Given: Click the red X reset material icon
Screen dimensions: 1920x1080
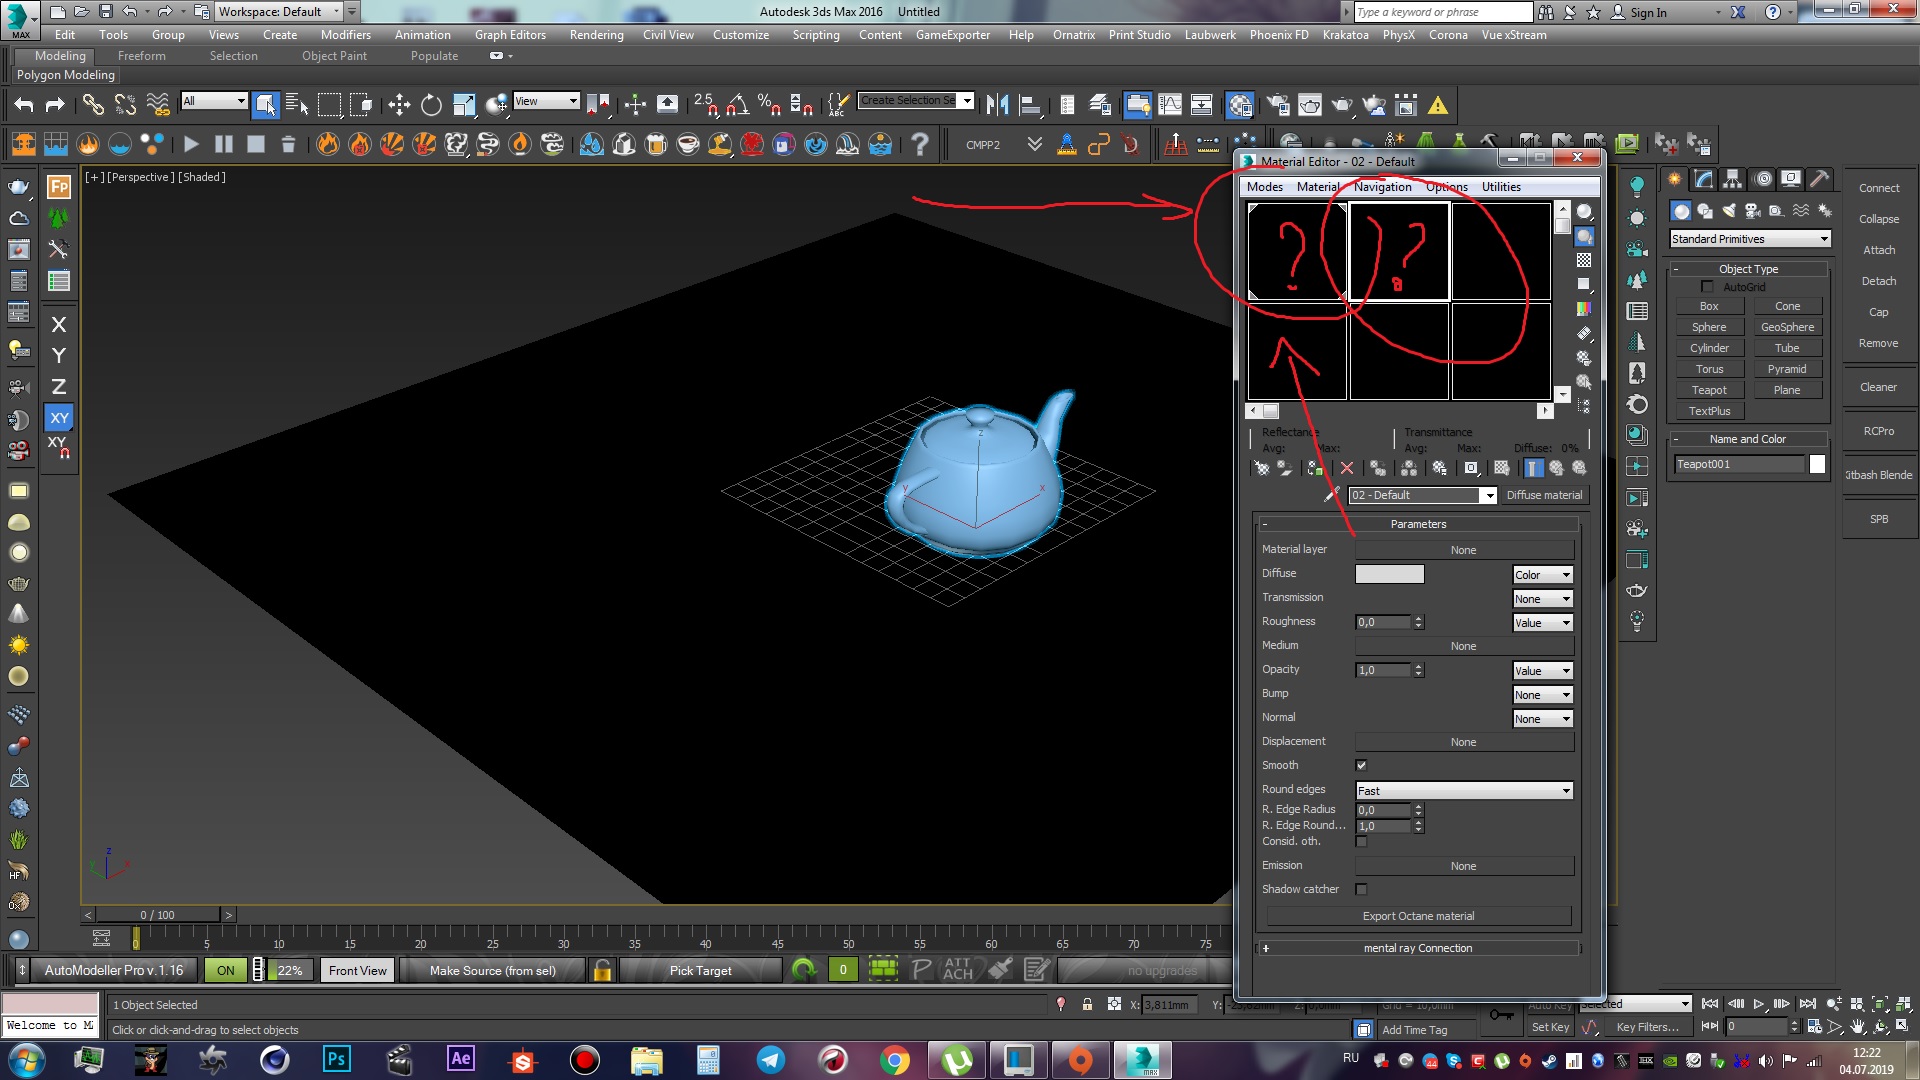Looking at the screenshot, I should coord(1347,468).
